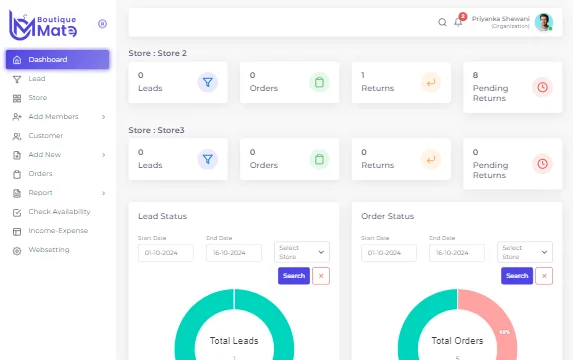Click red notification count badge

(463, 16)
